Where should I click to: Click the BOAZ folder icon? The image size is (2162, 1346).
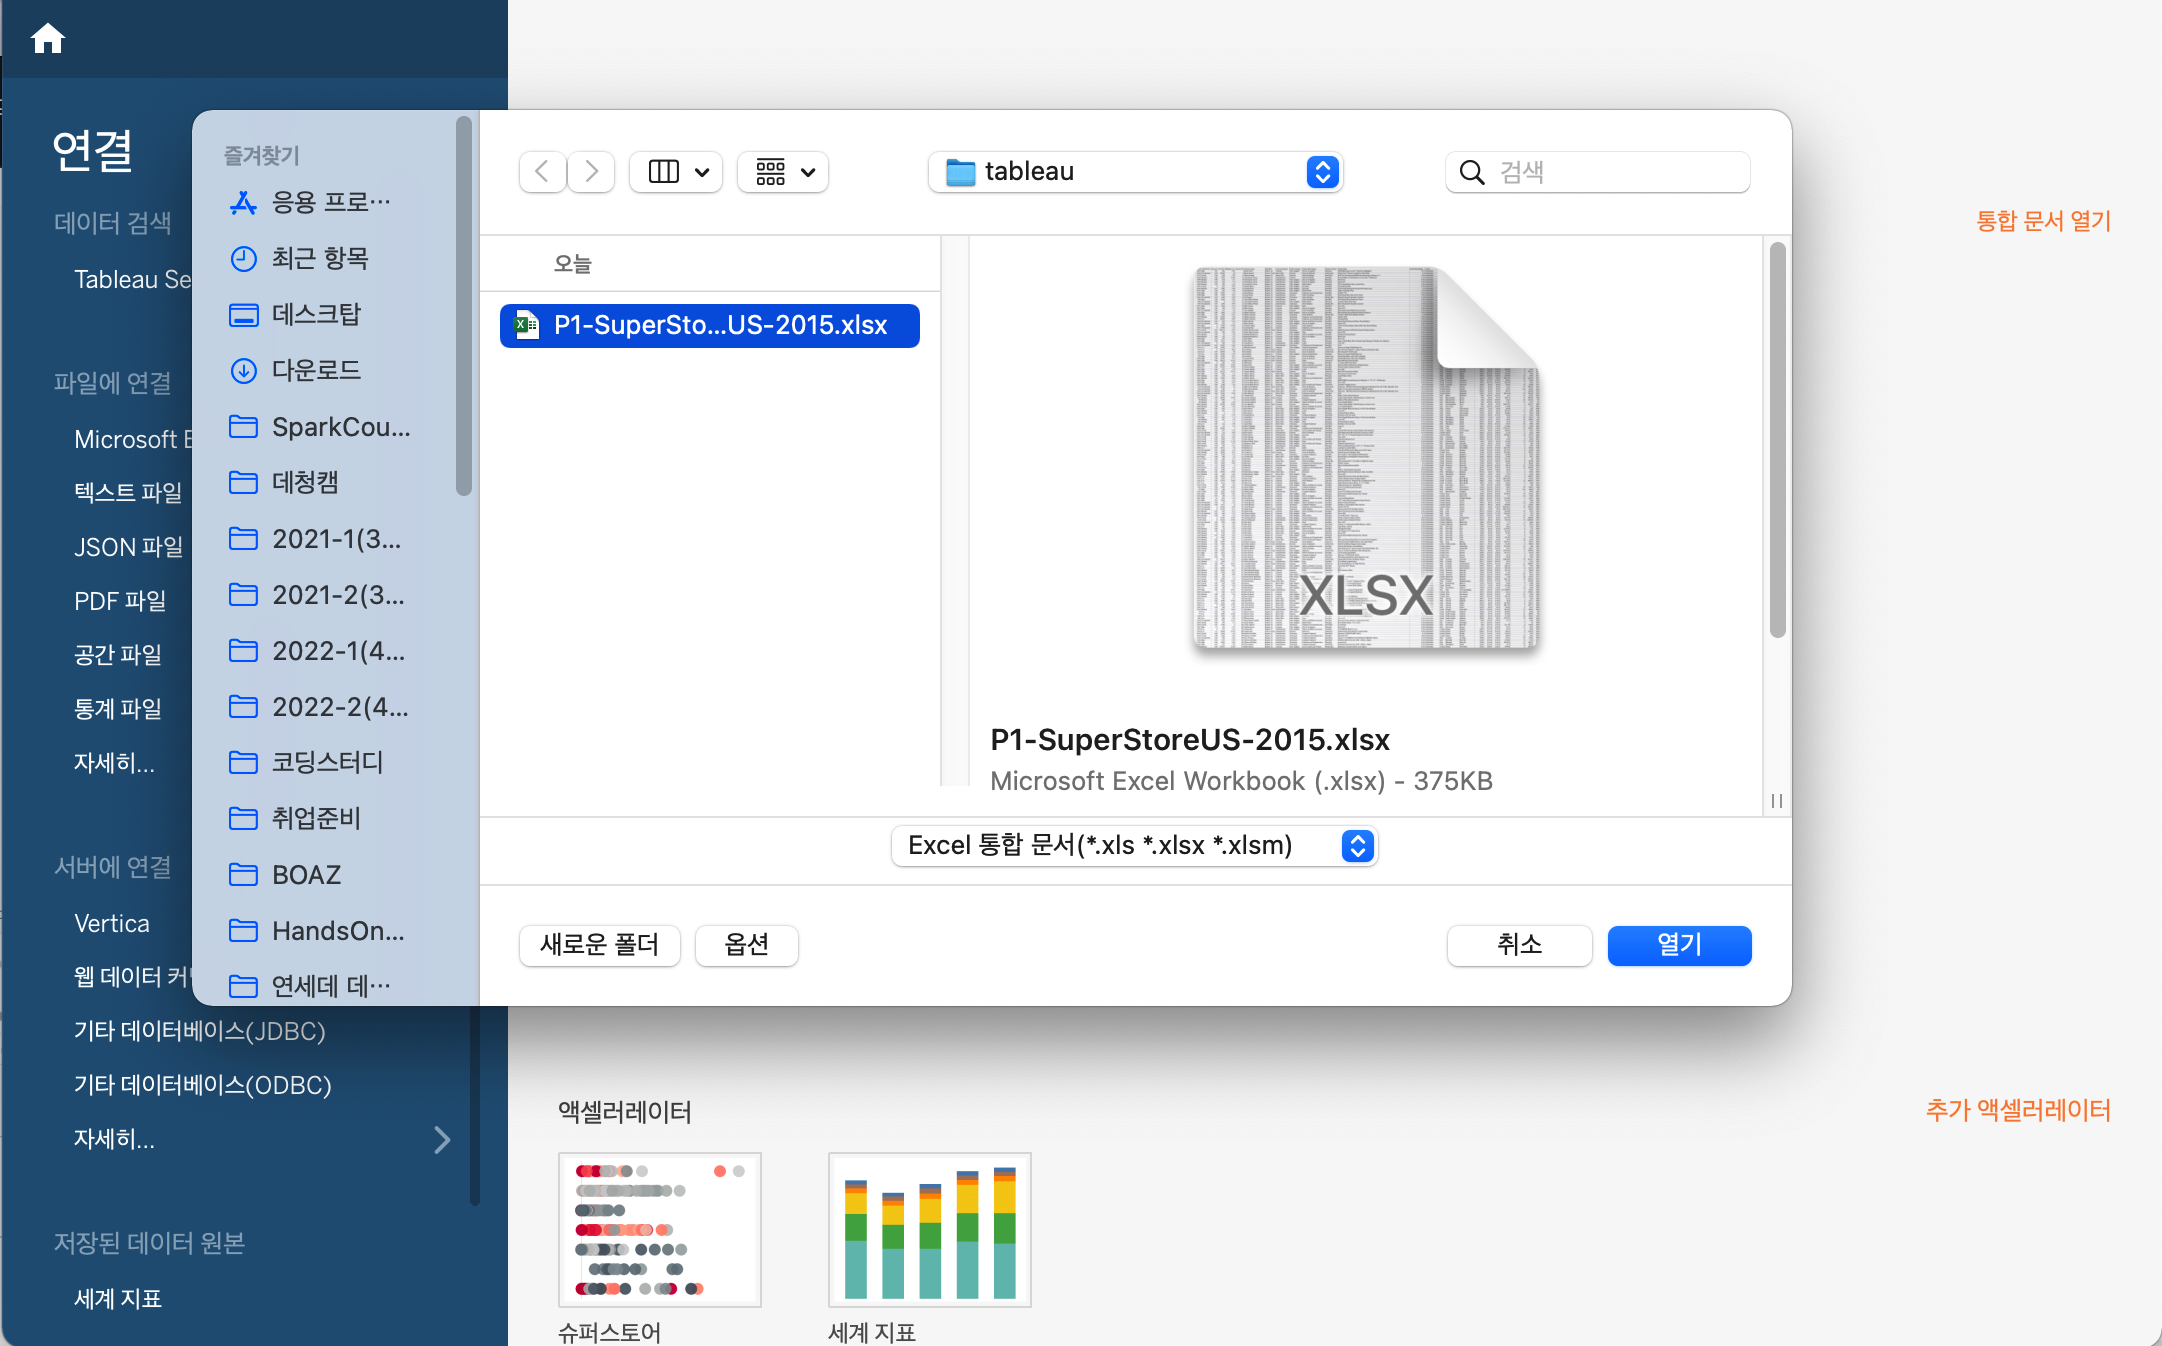[x=243, y=875]
